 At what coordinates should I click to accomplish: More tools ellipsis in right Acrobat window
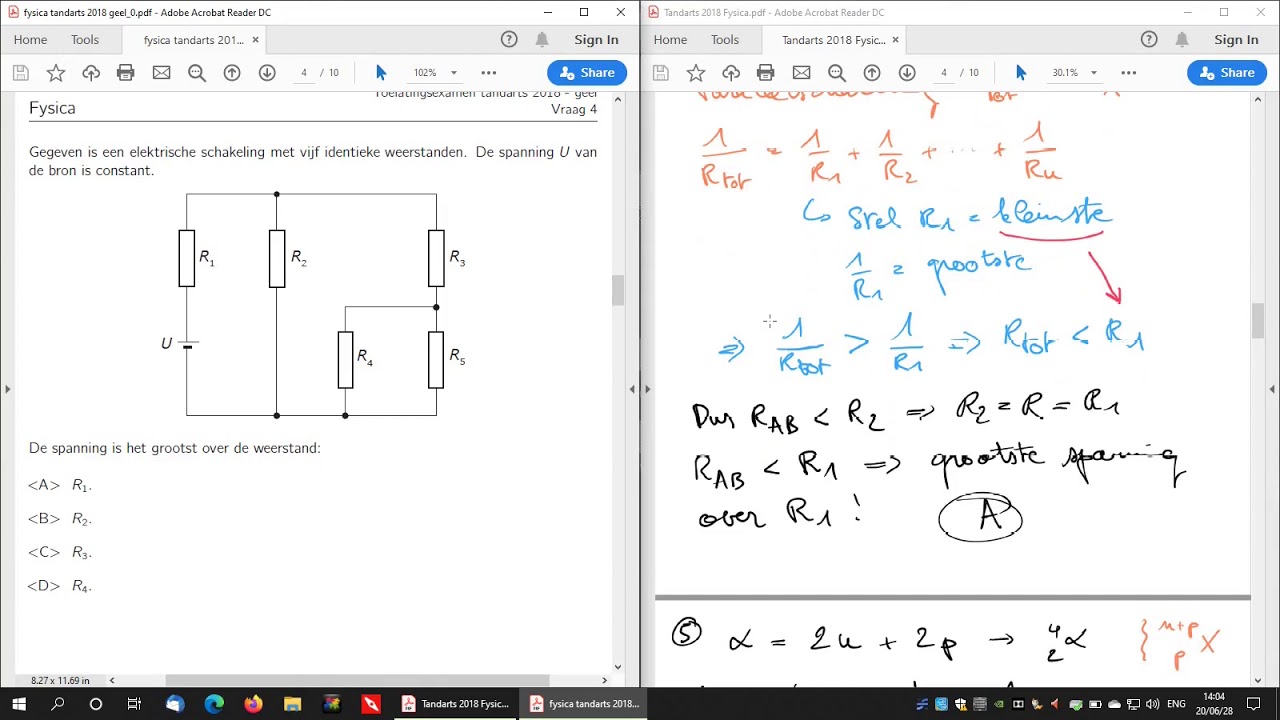[1128, 73]
